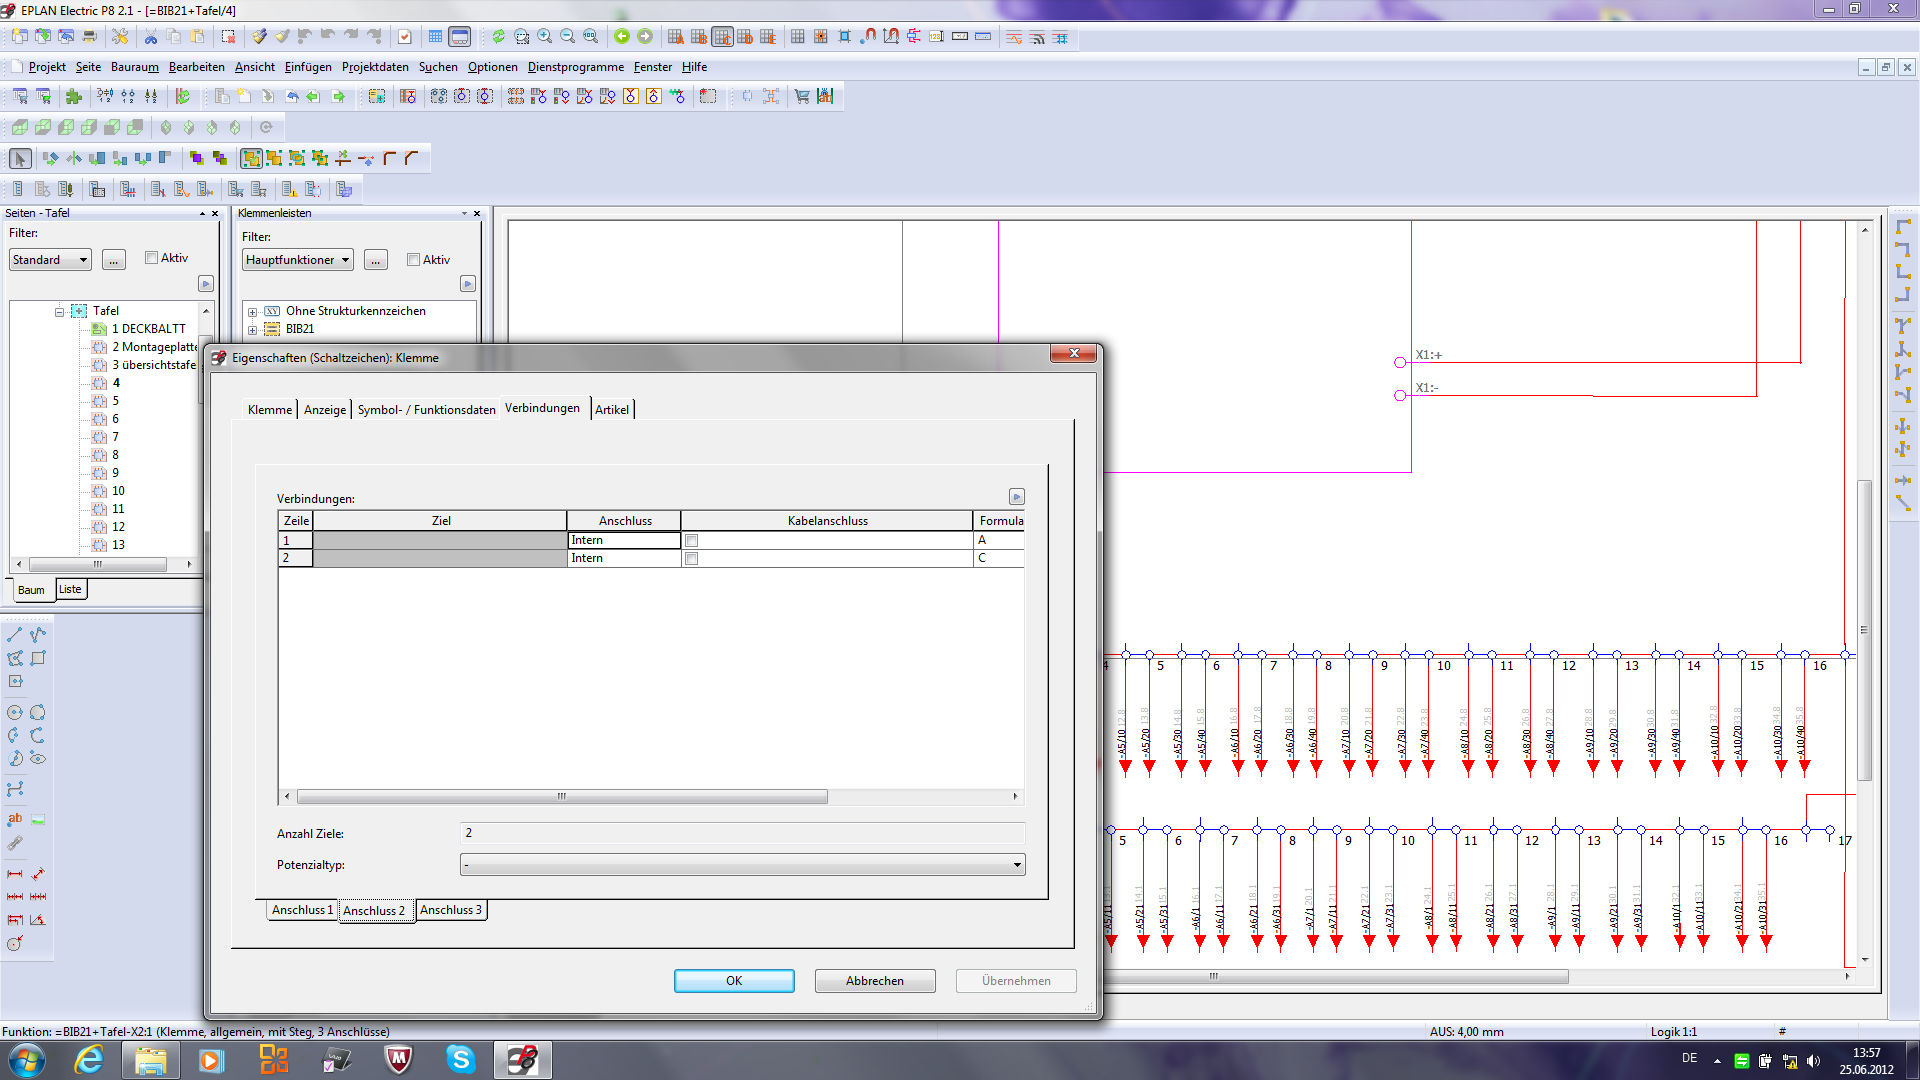Select the text 'ab' tool in left palette

pos(15,819)
